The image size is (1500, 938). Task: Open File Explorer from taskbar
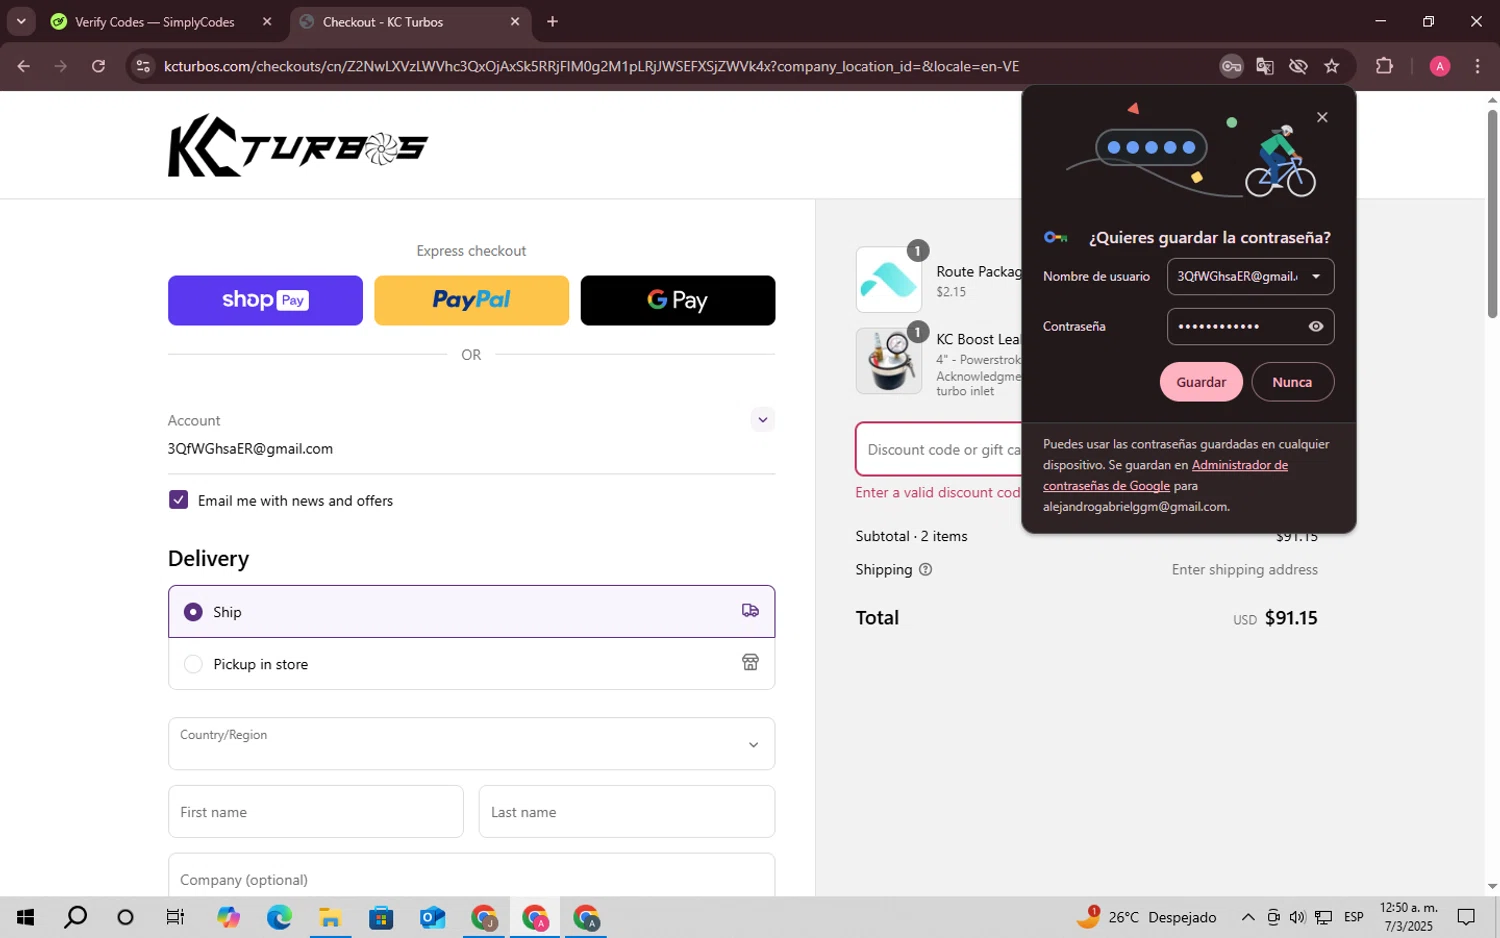[x=330, y=917]
